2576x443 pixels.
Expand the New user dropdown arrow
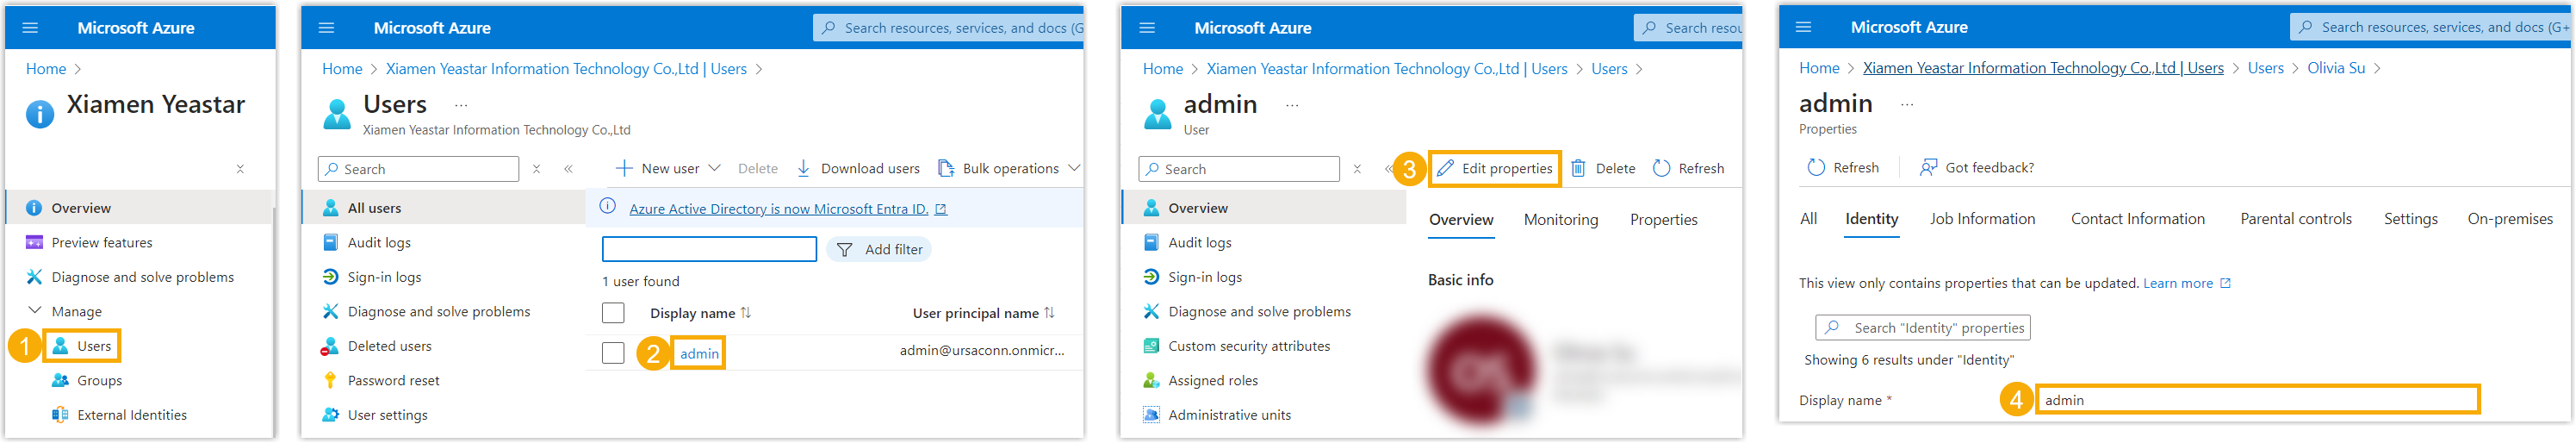pyautogui.click(x=714, y=168)
